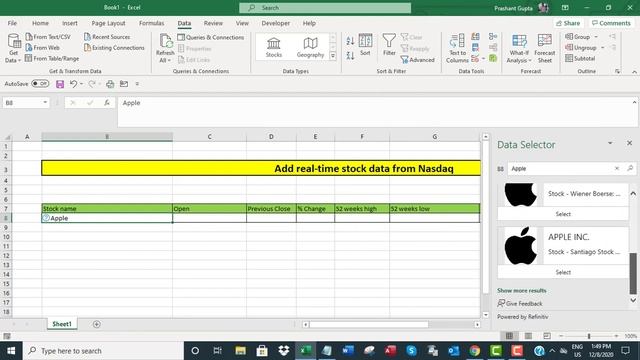
Task: Create a Forecast Sheet
Action: (544, 48)
